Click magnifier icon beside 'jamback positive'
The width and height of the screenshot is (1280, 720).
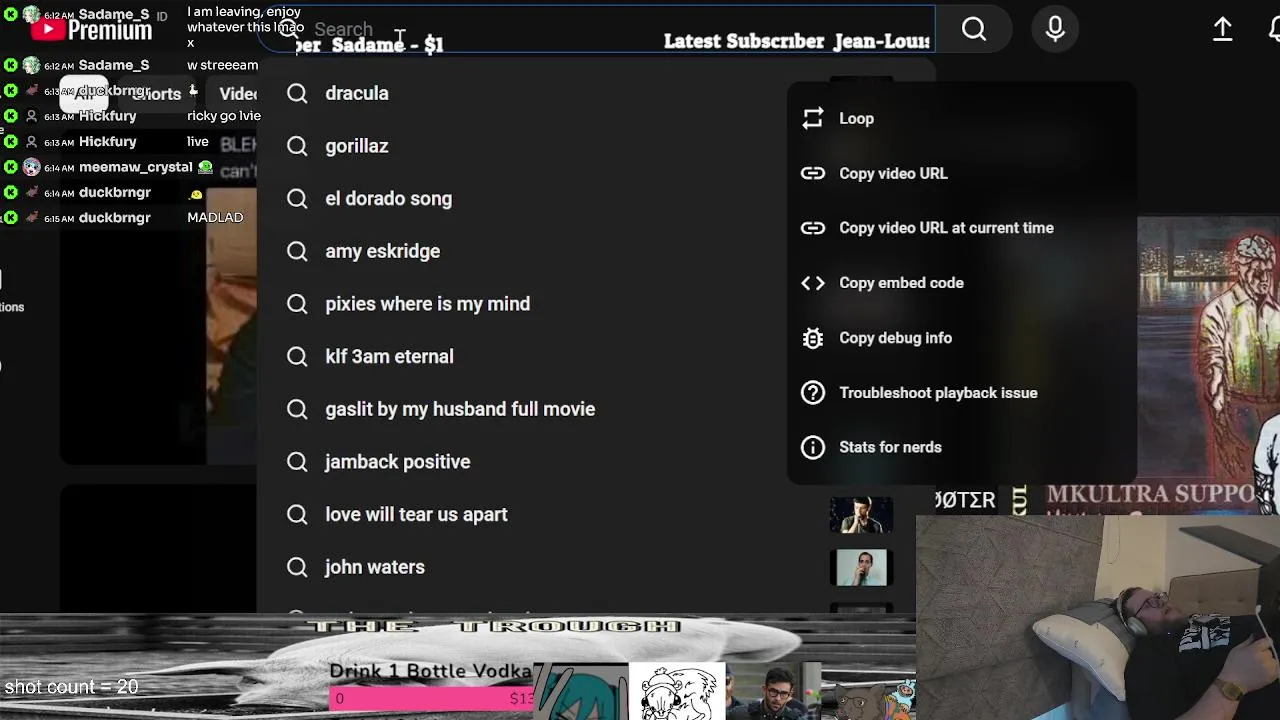[297, 462]
